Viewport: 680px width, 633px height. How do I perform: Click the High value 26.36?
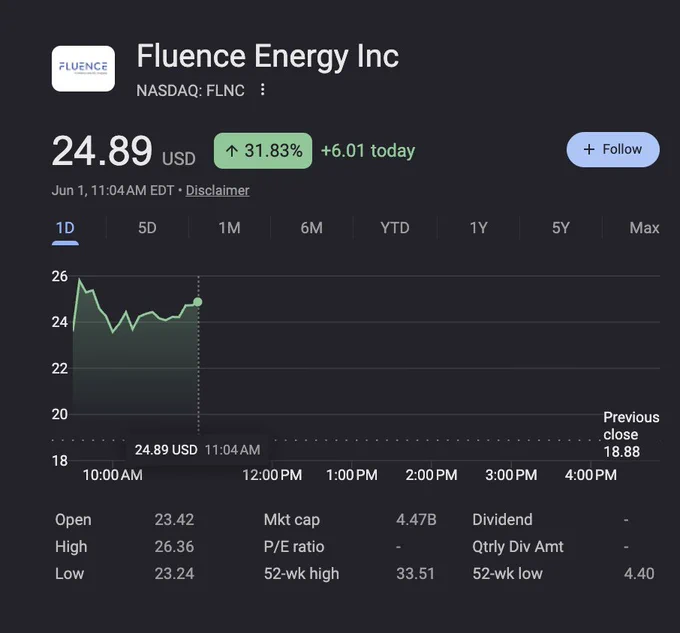[174, 547]
